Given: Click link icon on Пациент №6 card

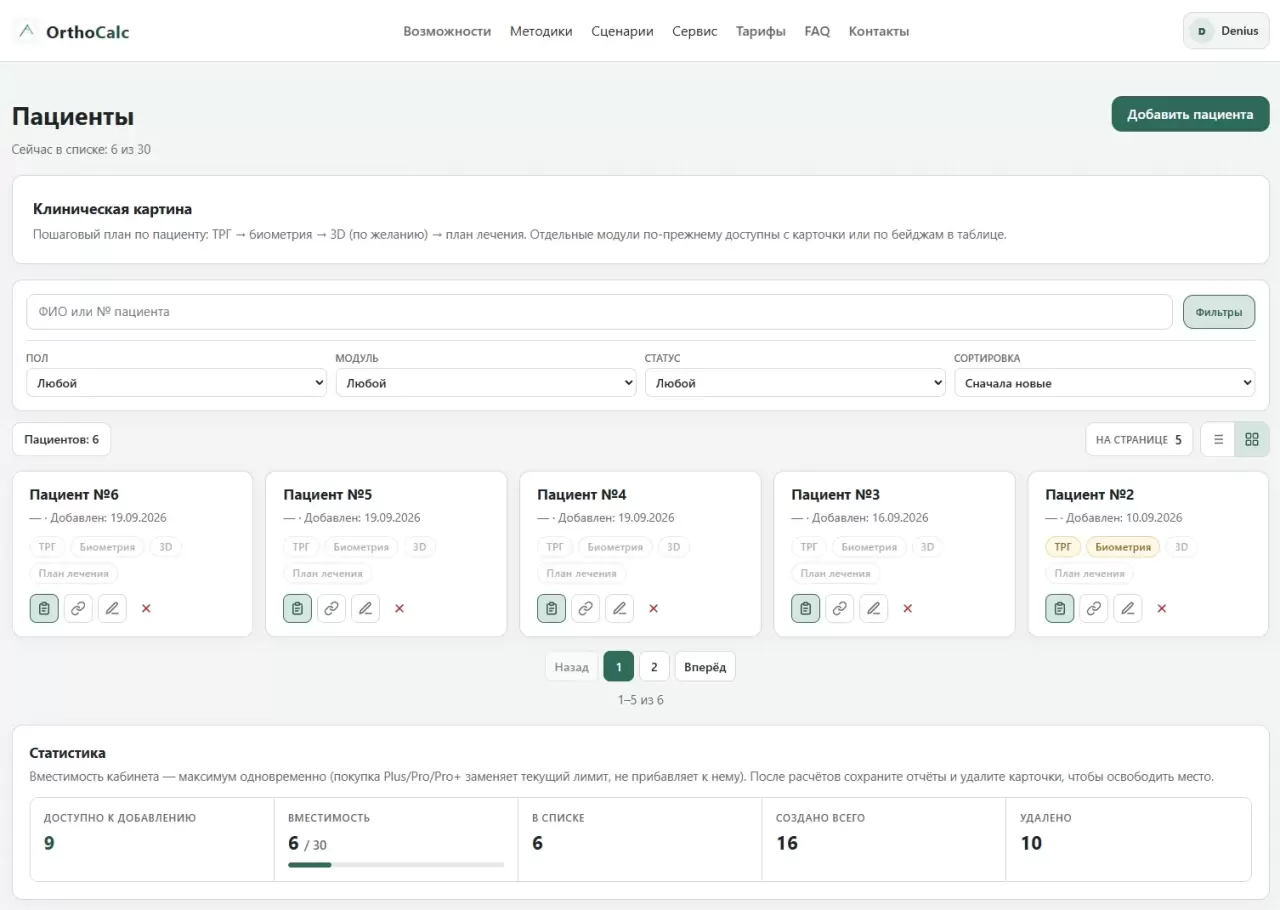Looking at the screenshot, I should click(78, 608).
